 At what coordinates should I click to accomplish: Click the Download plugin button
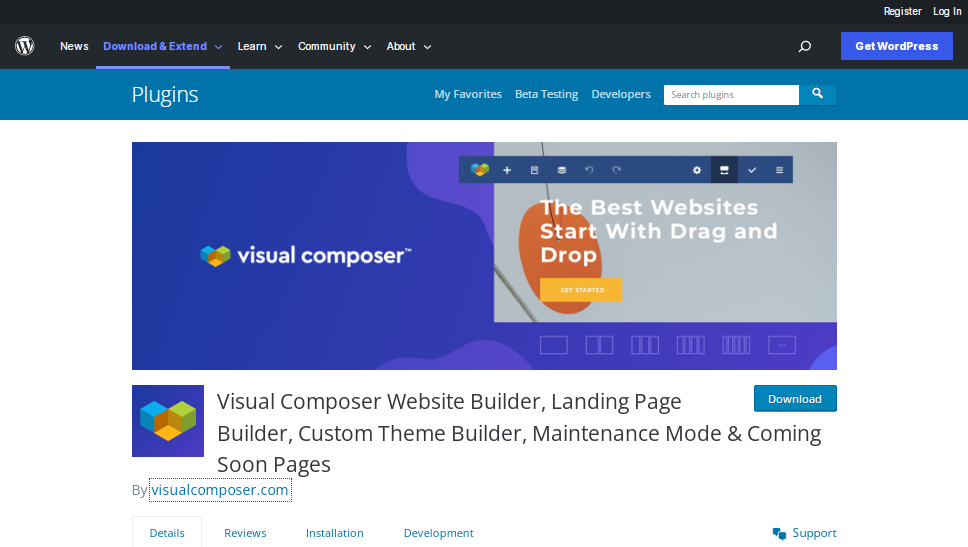click(x=795, y=399)
